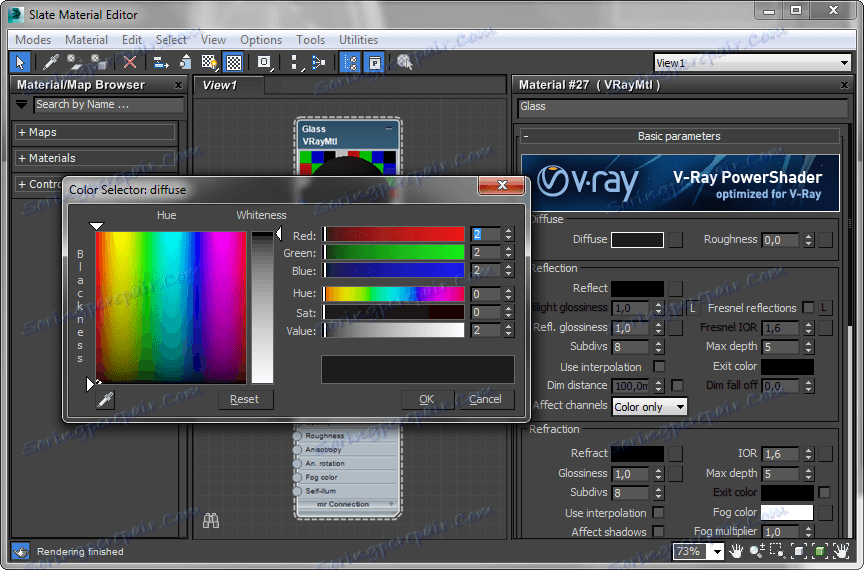Viewport: 864px width, 570px height.
Task: Close Material/Map Browser panel
Action: [178, 85]
